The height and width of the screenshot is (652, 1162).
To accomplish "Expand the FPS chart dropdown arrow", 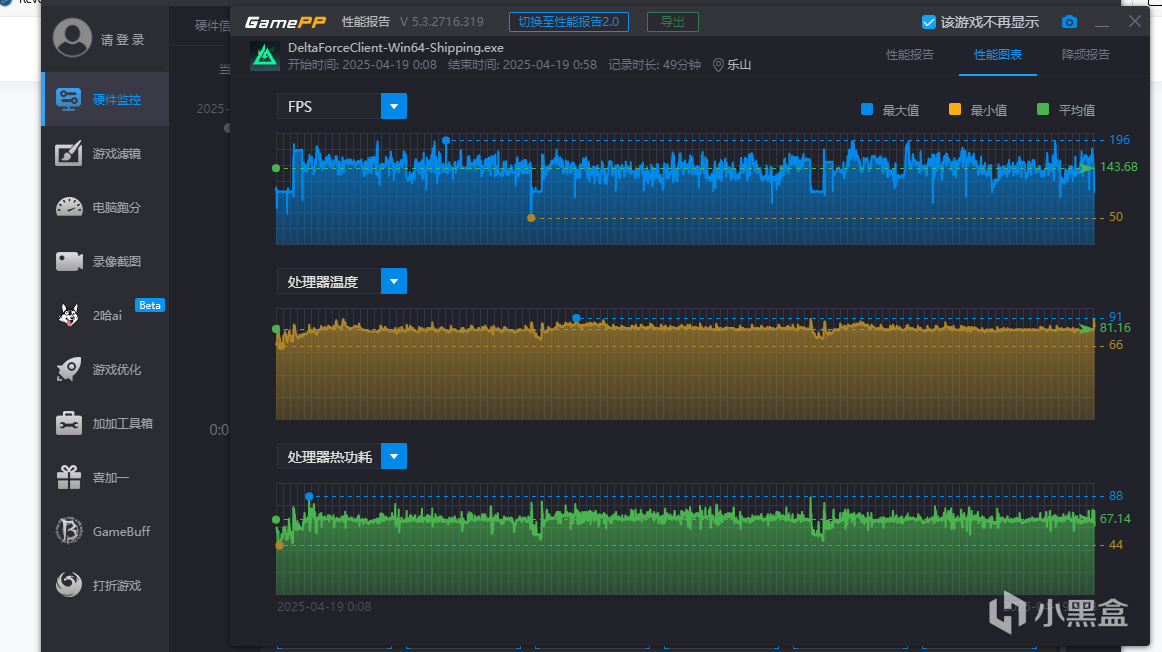I will point(394,106).
